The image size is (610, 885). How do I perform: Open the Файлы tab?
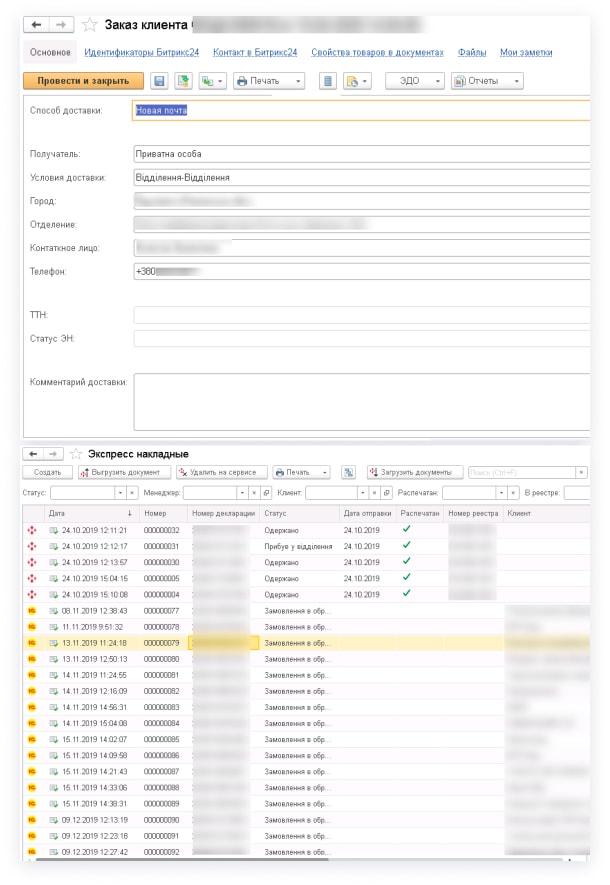[x=472, y=52]
